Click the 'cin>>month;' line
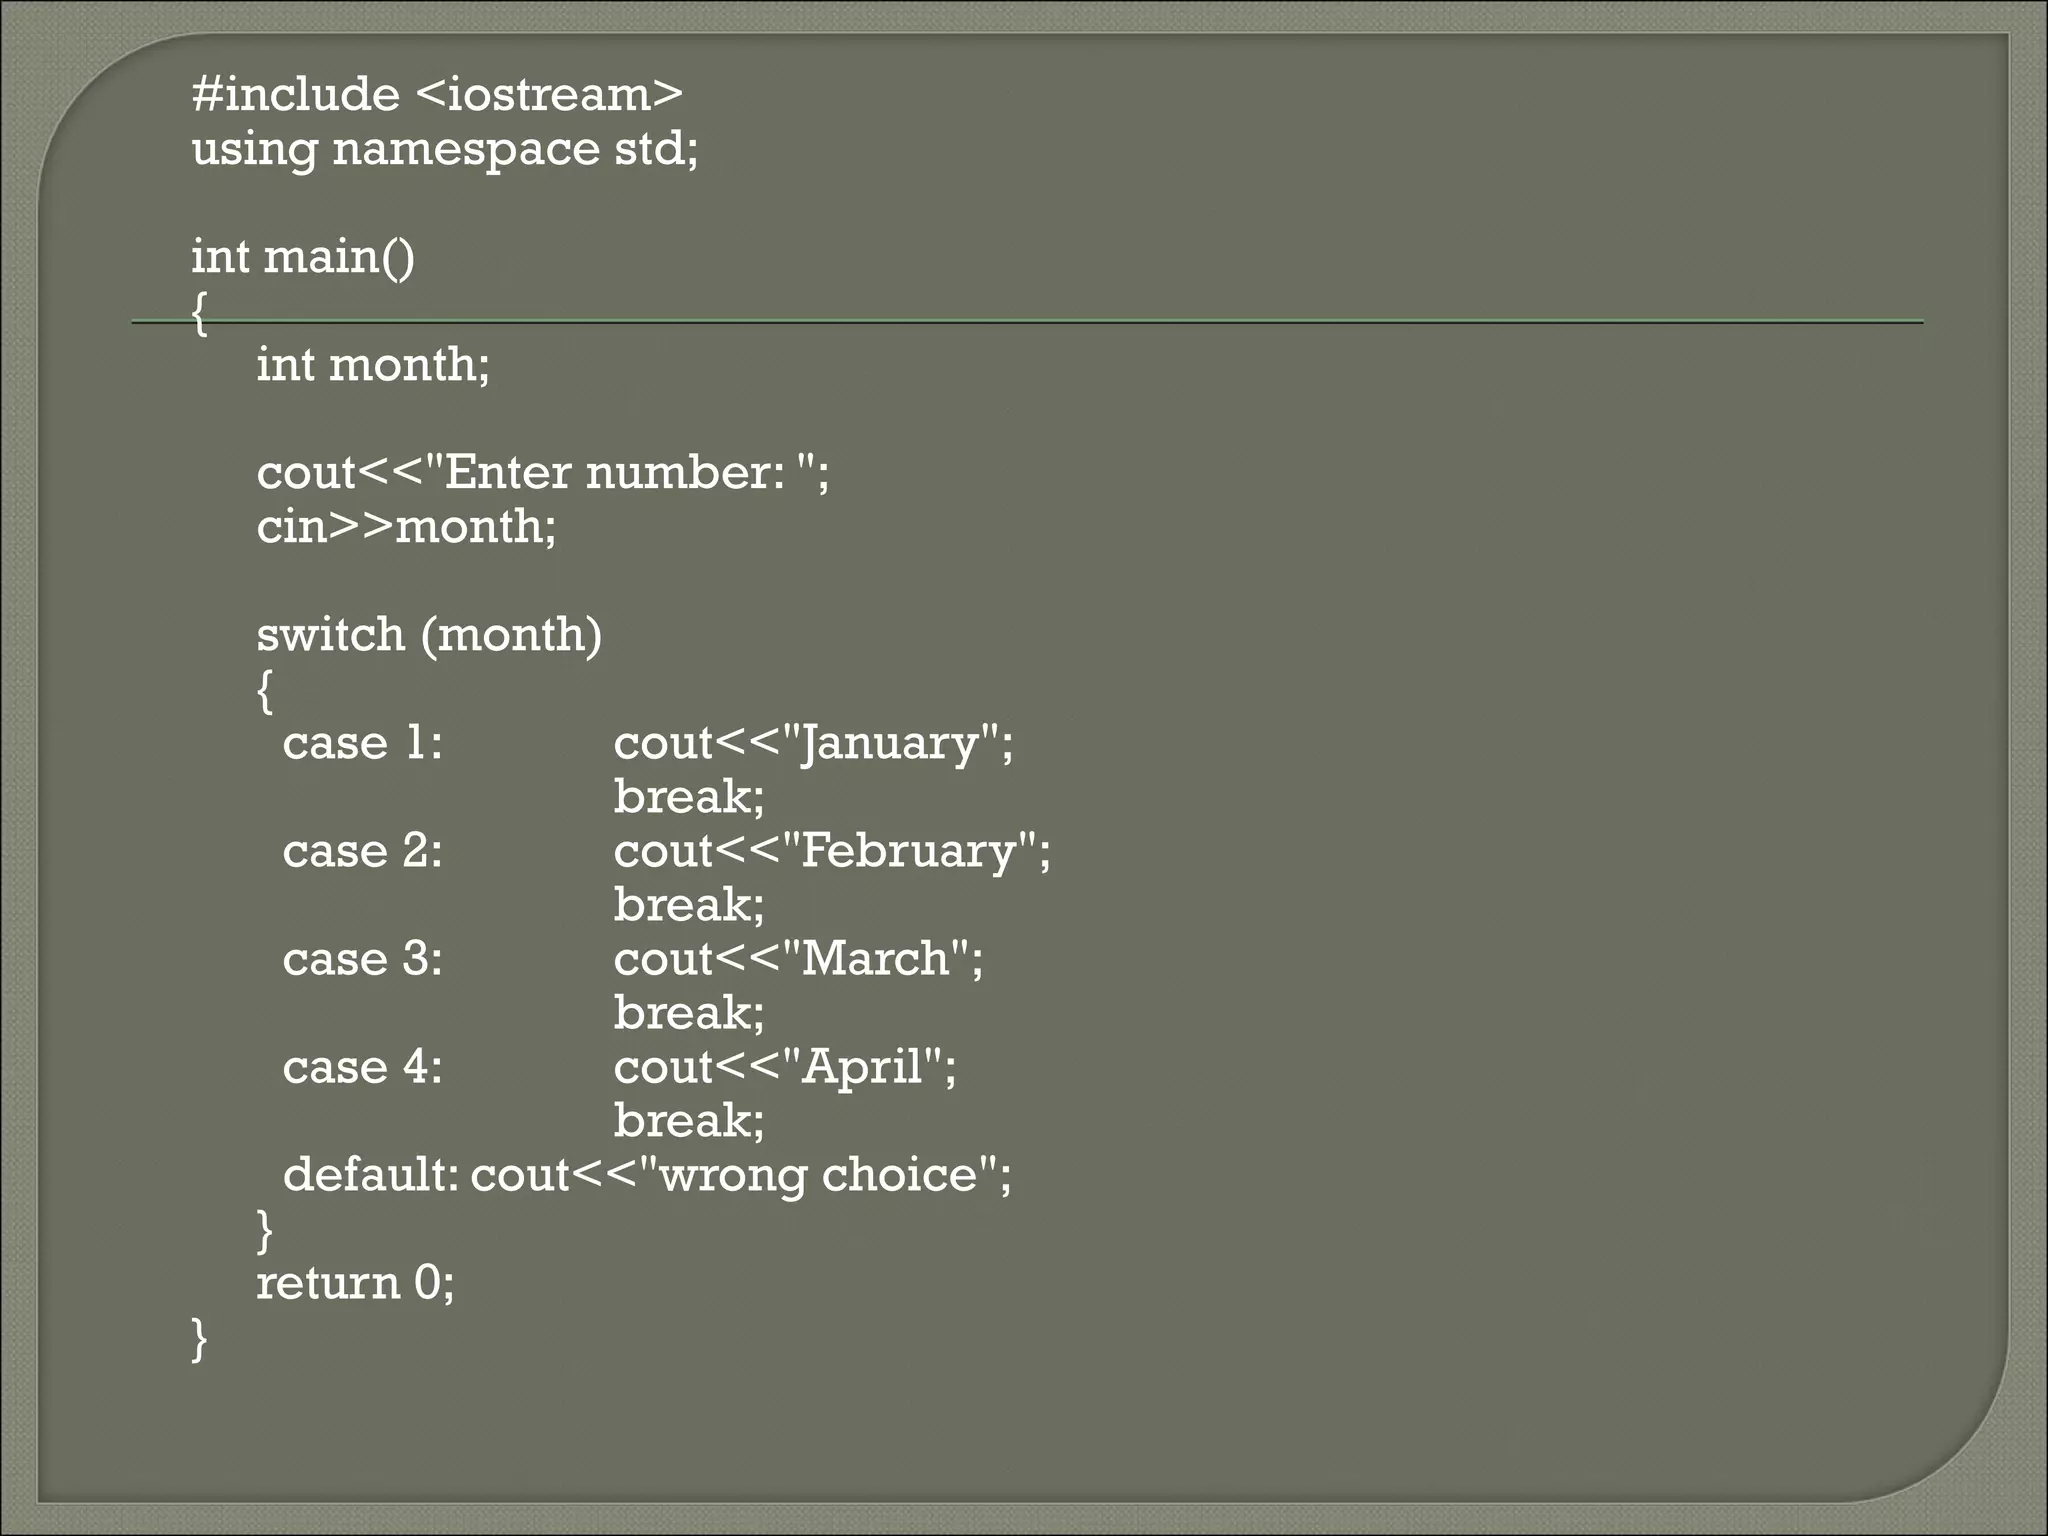Image resolution: width=2048 pixels, height=1536 pixels. pos(406,526)
